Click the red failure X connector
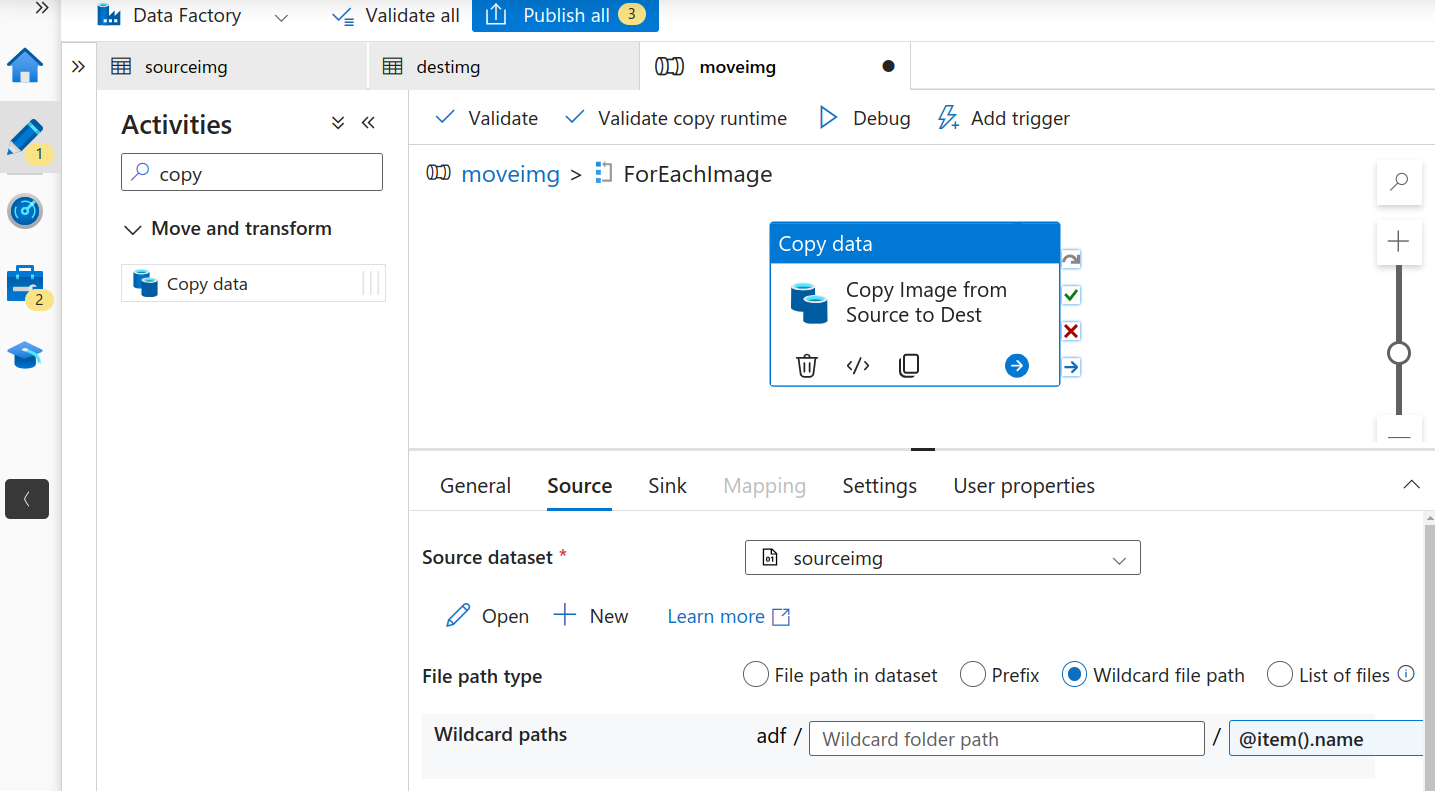This screenshot has width=1435, height=791. [1071, 331]
